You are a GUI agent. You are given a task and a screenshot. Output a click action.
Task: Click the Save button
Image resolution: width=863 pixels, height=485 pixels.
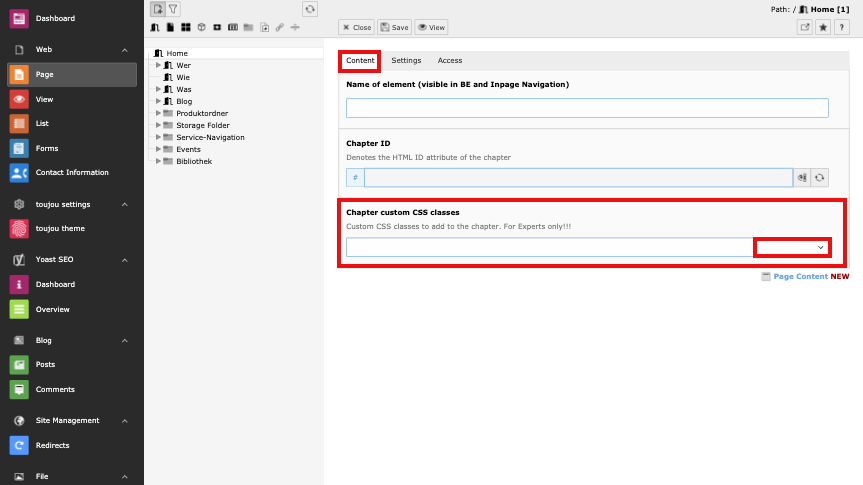395,28
